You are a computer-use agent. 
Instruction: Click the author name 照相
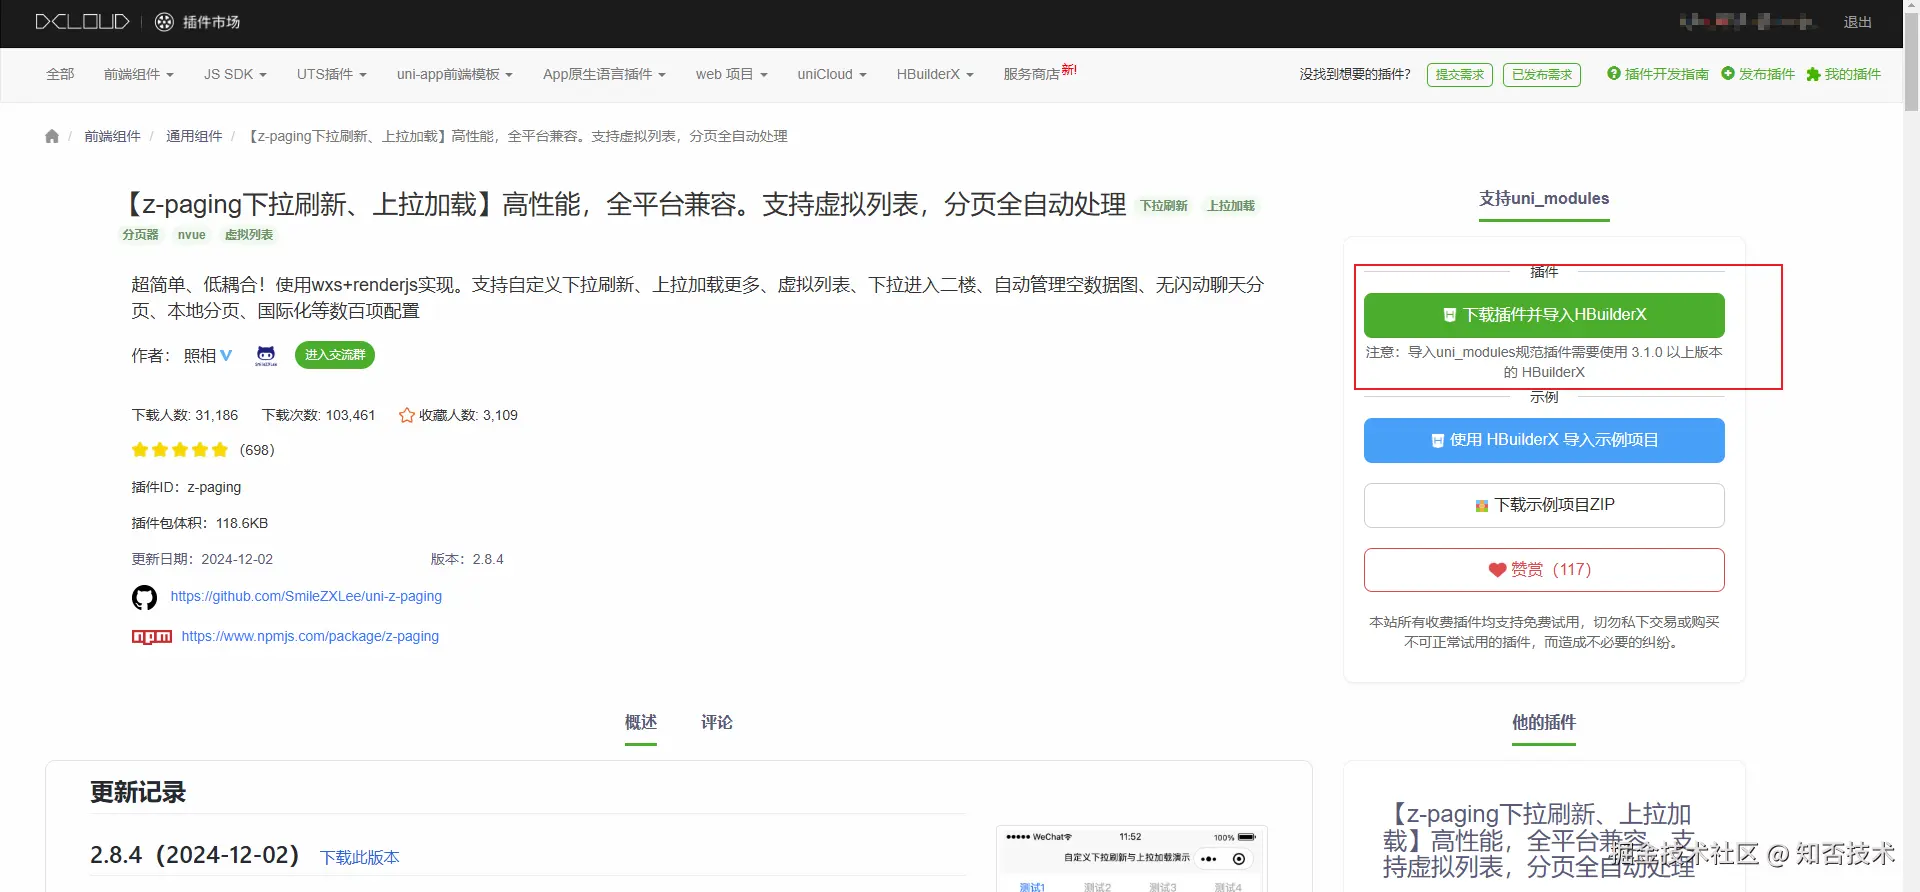(200, 356)
